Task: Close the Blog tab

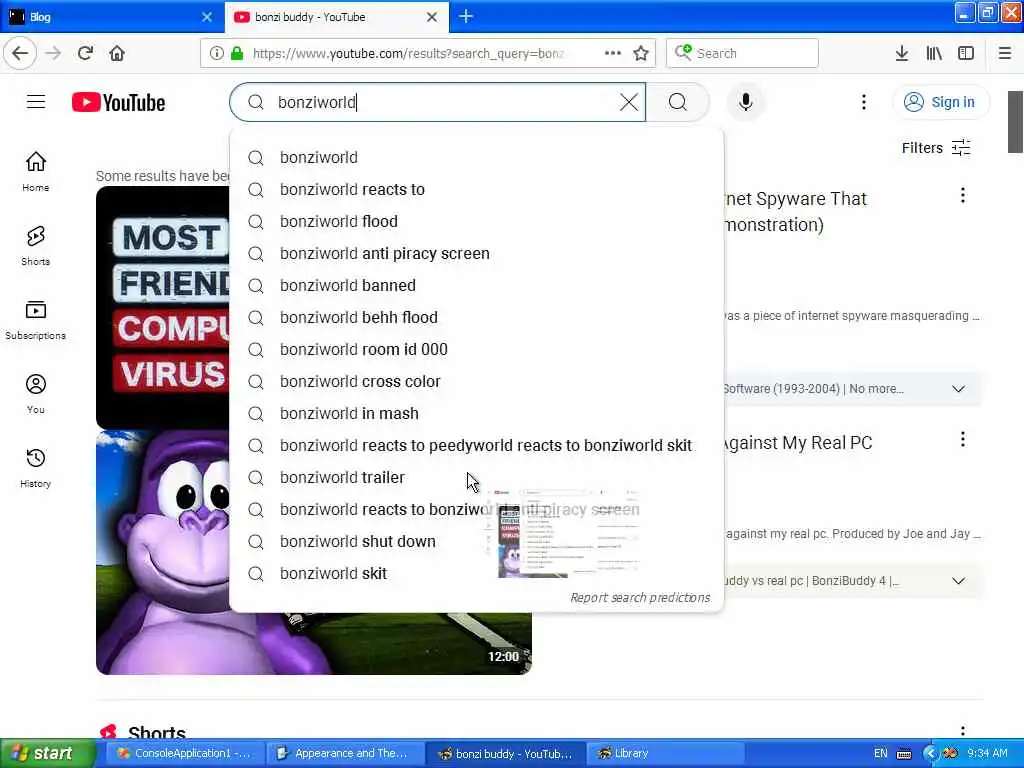Action: [x=207, y=17]
